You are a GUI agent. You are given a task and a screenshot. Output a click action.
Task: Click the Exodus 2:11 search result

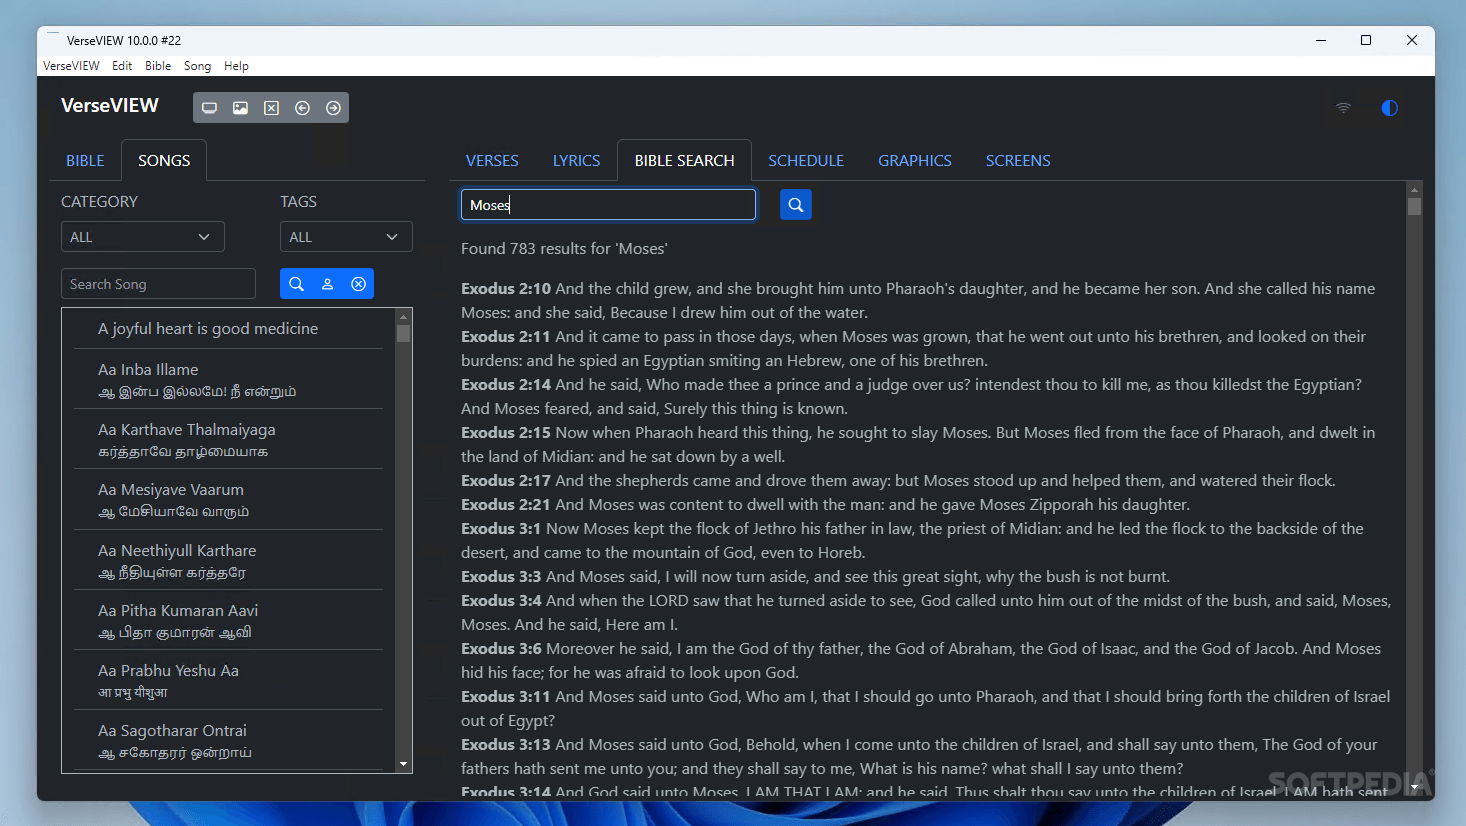913,349
